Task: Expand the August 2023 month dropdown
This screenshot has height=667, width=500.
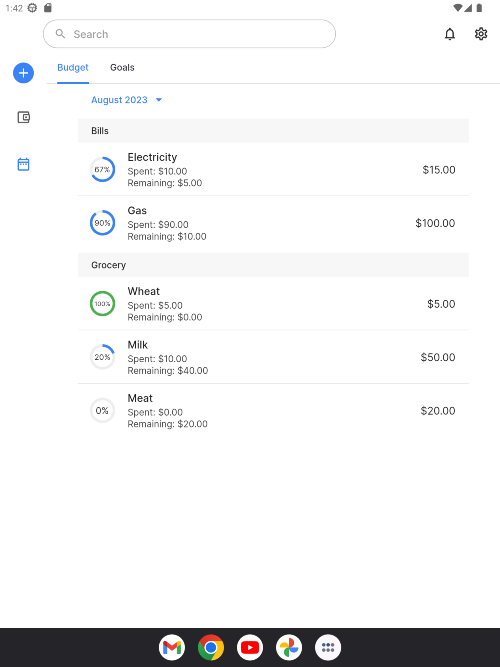Action: (127, 100)
